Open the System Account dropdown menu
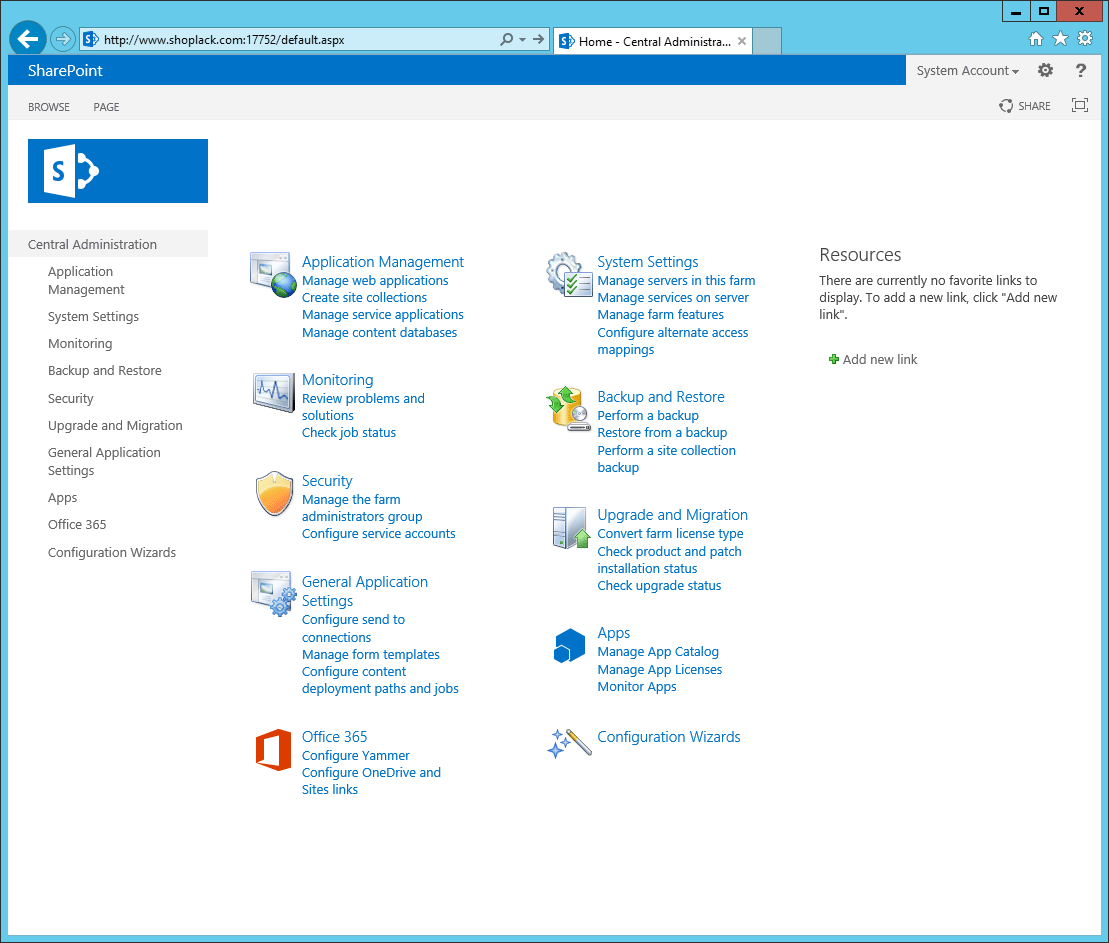The width and height of the screenshot is (1109, 943). coord(968,71)
